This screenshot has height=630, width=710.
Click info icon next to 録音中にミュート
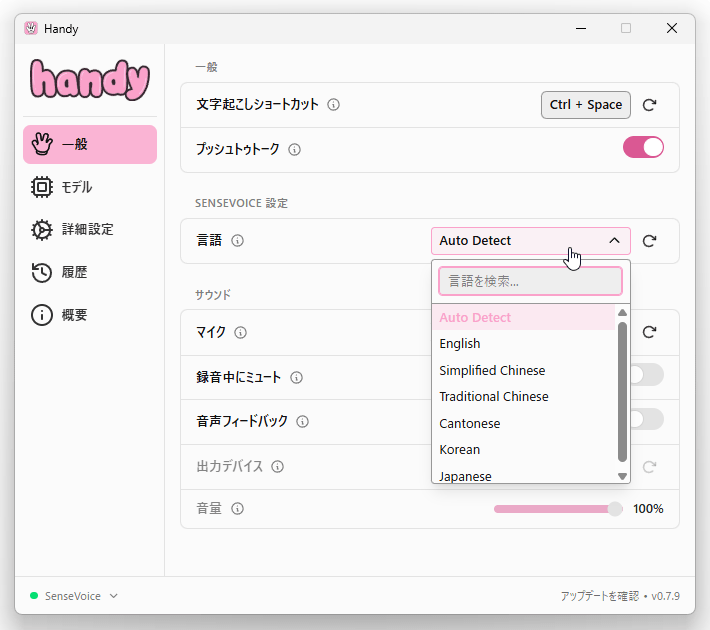pyautogui.click(x=296, y=378)
